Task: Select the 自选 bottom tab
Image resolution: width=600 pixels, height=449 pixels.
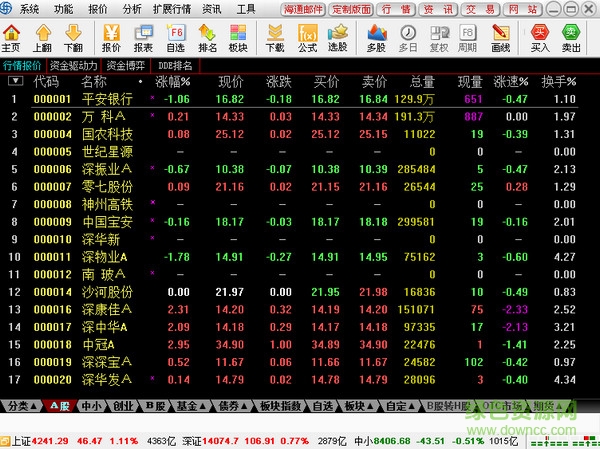Action: (323, 406)
